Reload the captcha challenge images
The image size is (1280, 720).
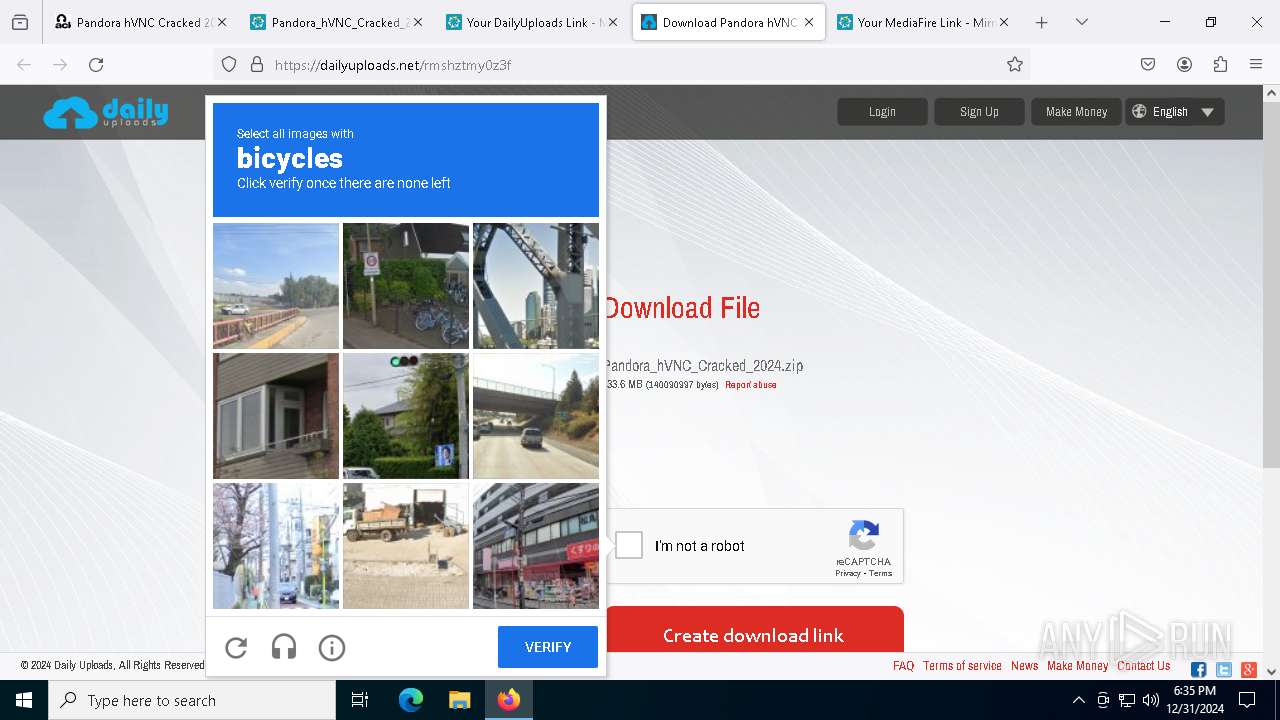click(x=236, y=648)
